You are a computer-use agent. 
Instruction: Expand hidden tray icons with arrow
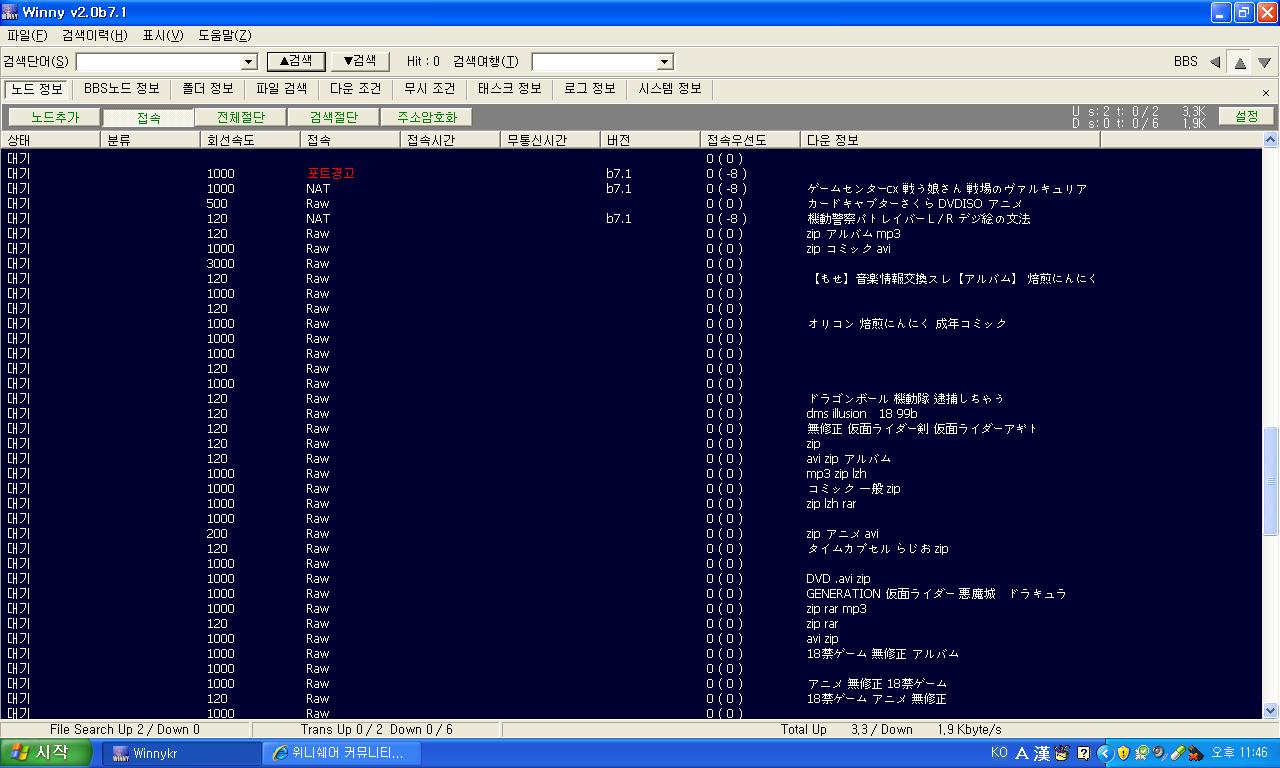click(x=1105, y=753)
